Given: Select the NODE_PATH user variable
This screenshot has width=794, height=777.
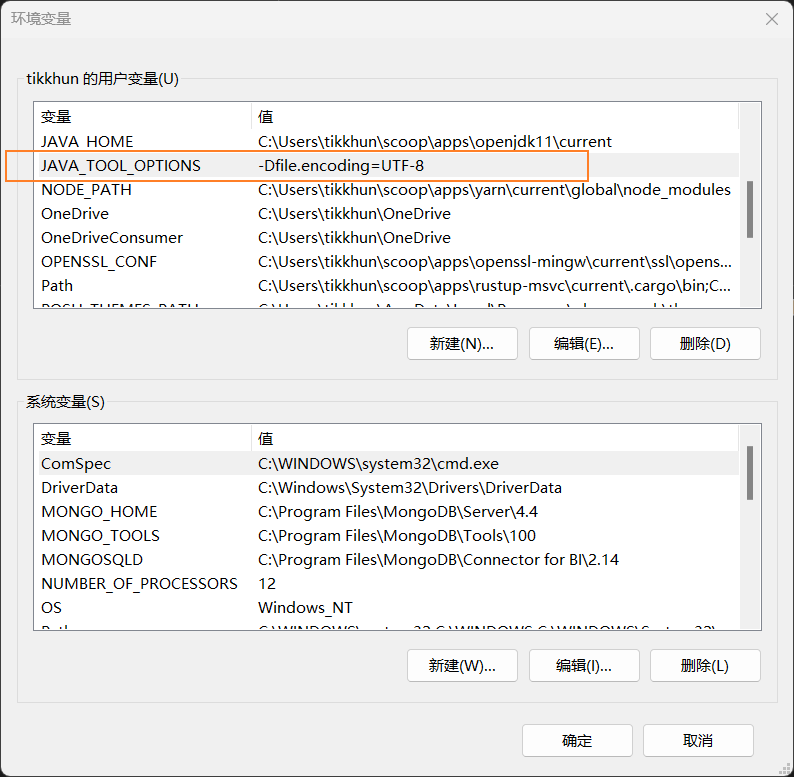Looking at the screenshot, I should tap(388, 189).
